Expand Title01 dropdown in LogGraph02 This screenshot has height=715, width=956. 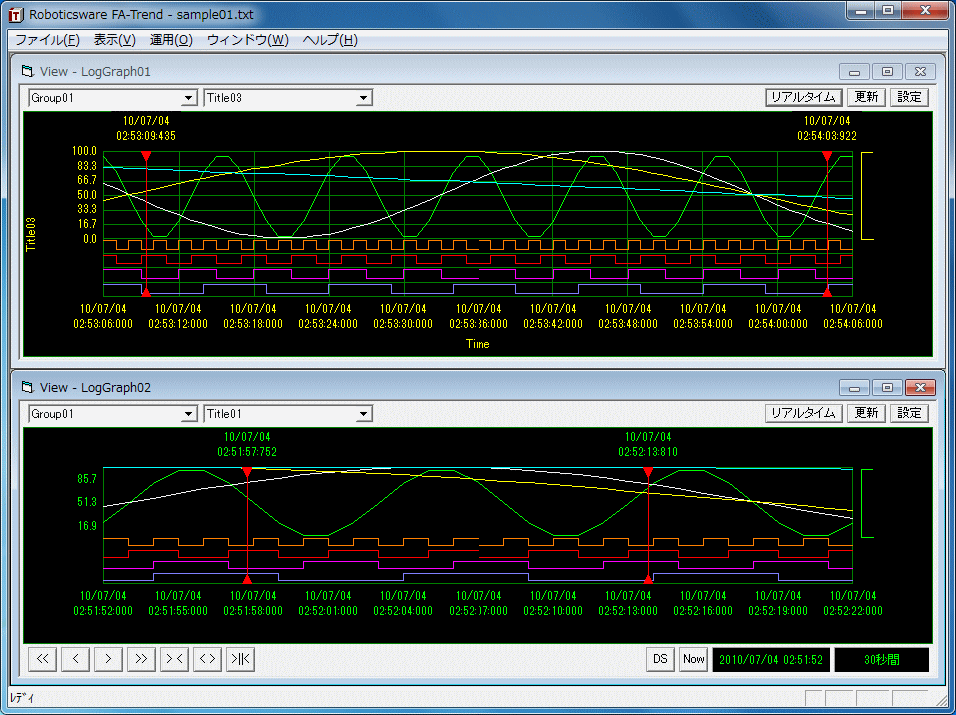[364, 414]
